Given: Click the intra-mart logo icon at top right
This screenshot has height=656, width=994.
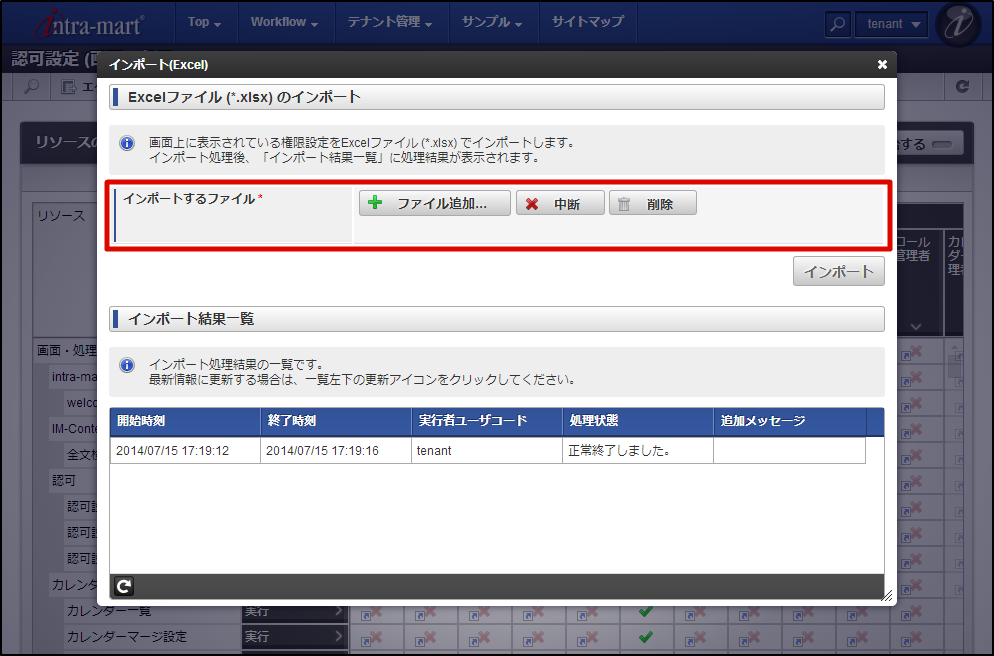Looking at the screenshot, I should [x=957, y=23].
